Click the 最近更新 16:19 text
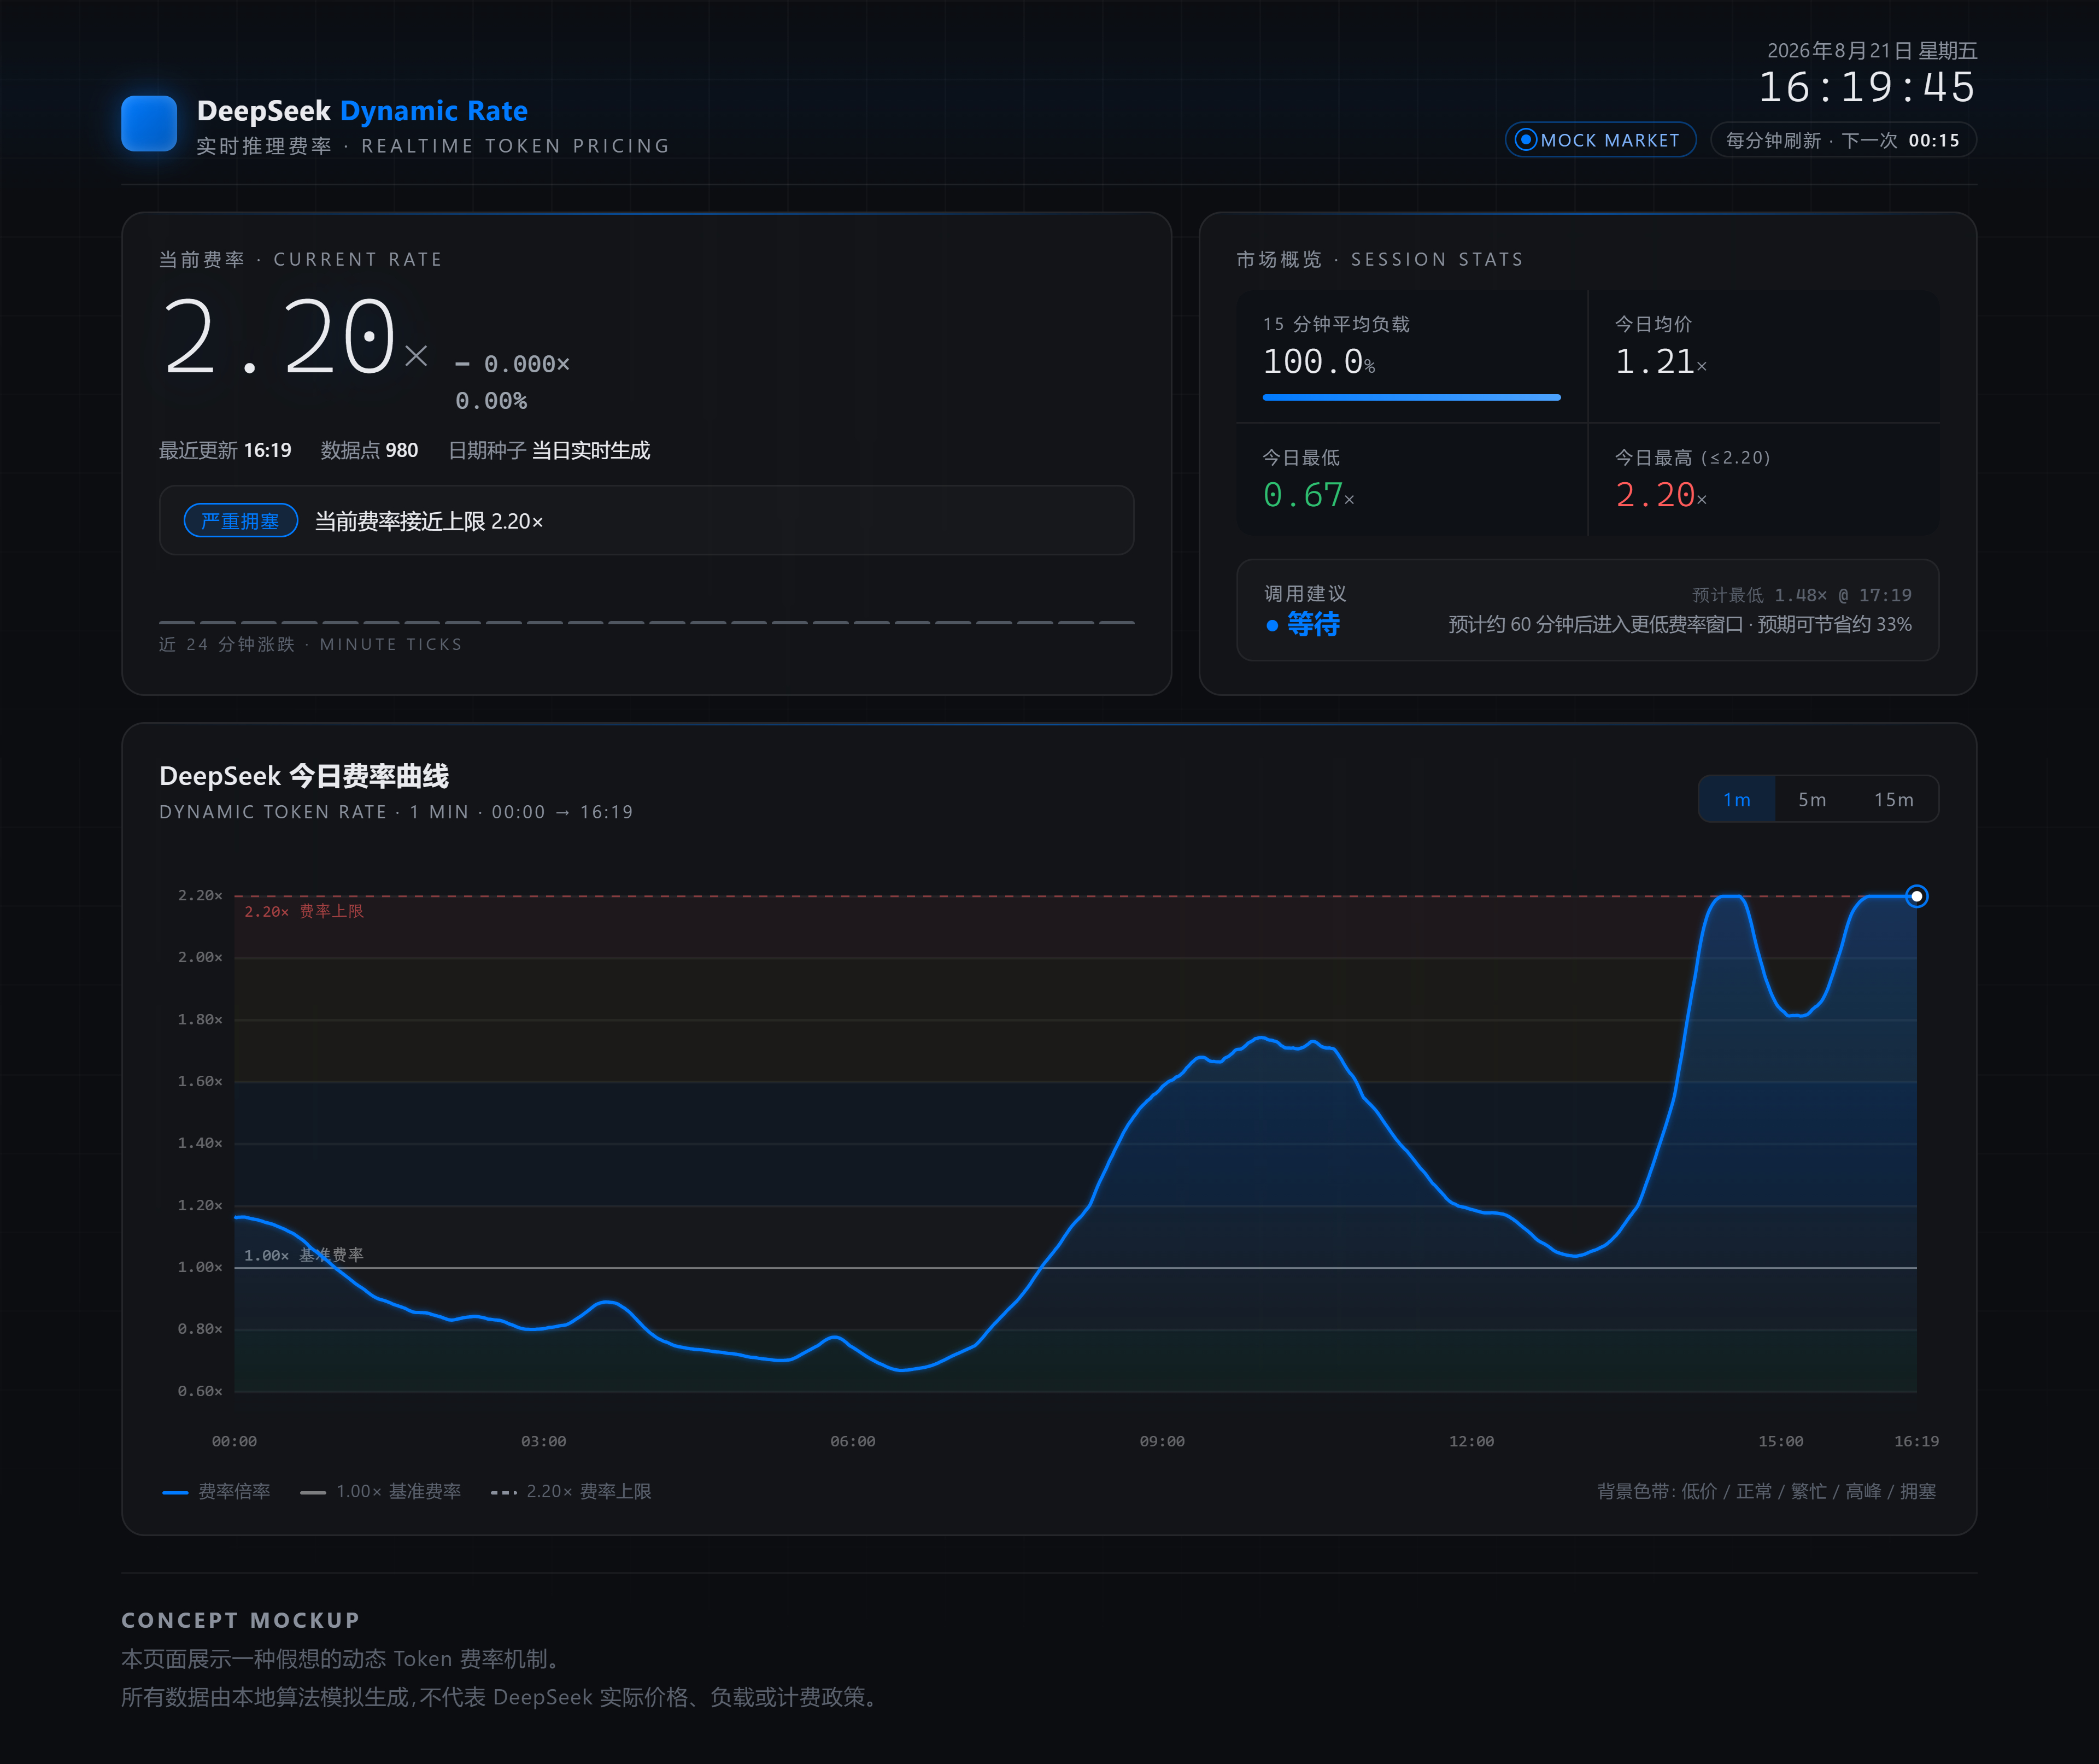The image size is (2099, 1764). point(225,451)
